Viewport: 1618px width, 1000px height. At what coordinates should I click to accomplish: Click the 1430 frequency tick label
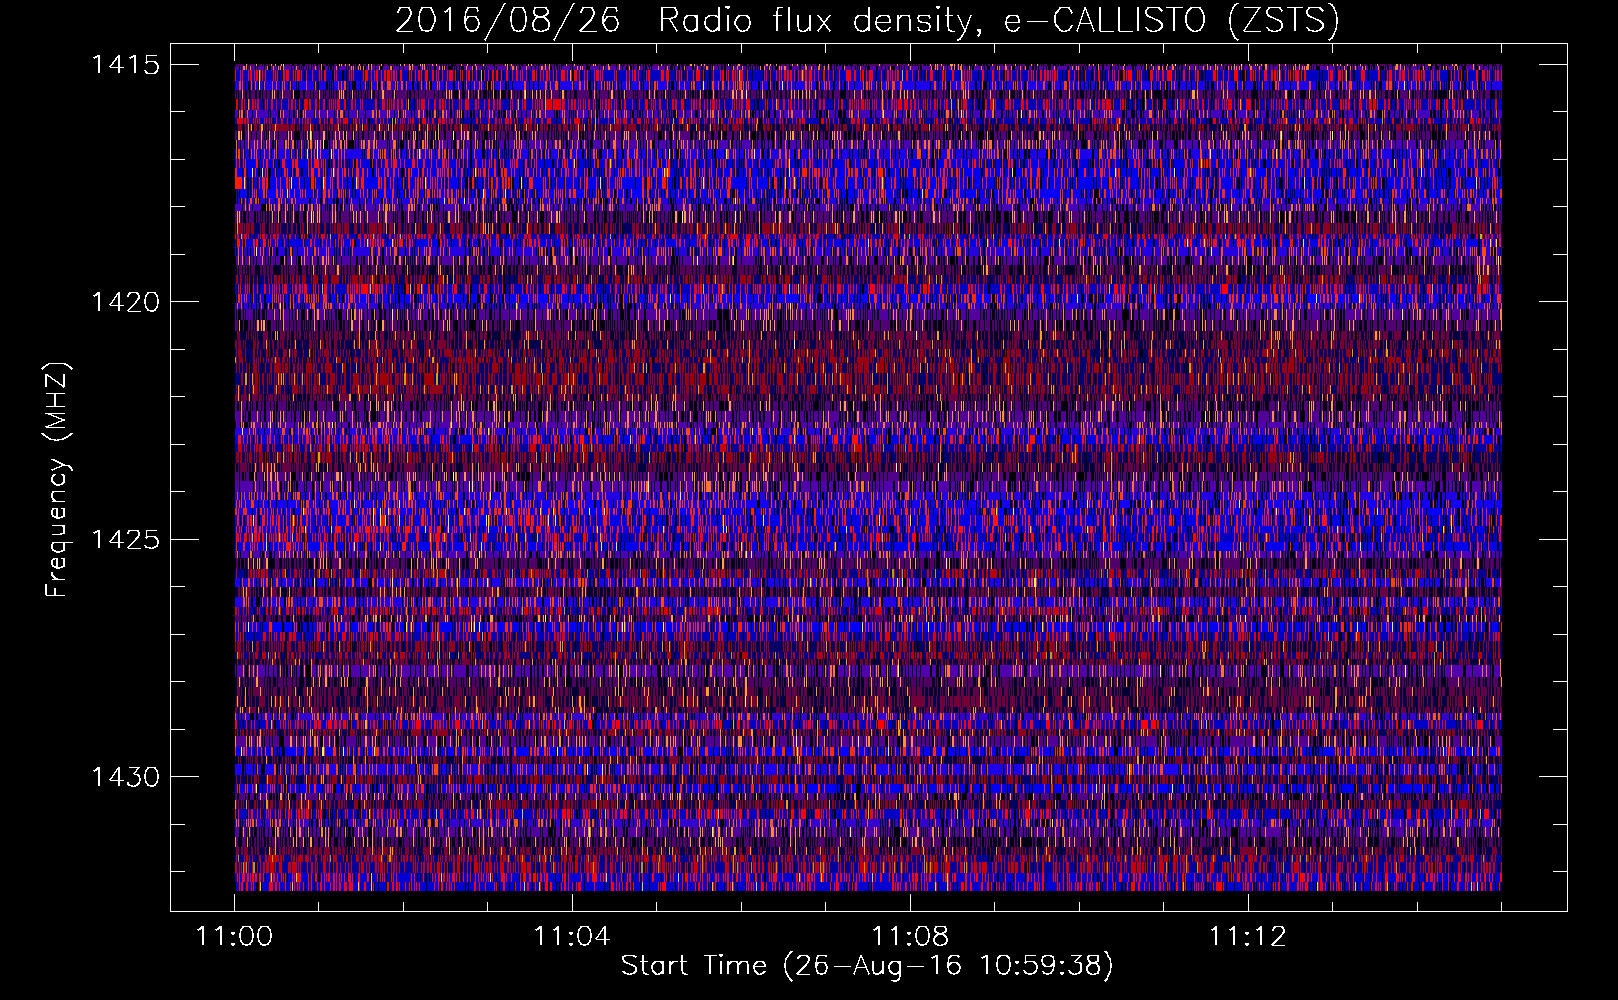[125, 777]
